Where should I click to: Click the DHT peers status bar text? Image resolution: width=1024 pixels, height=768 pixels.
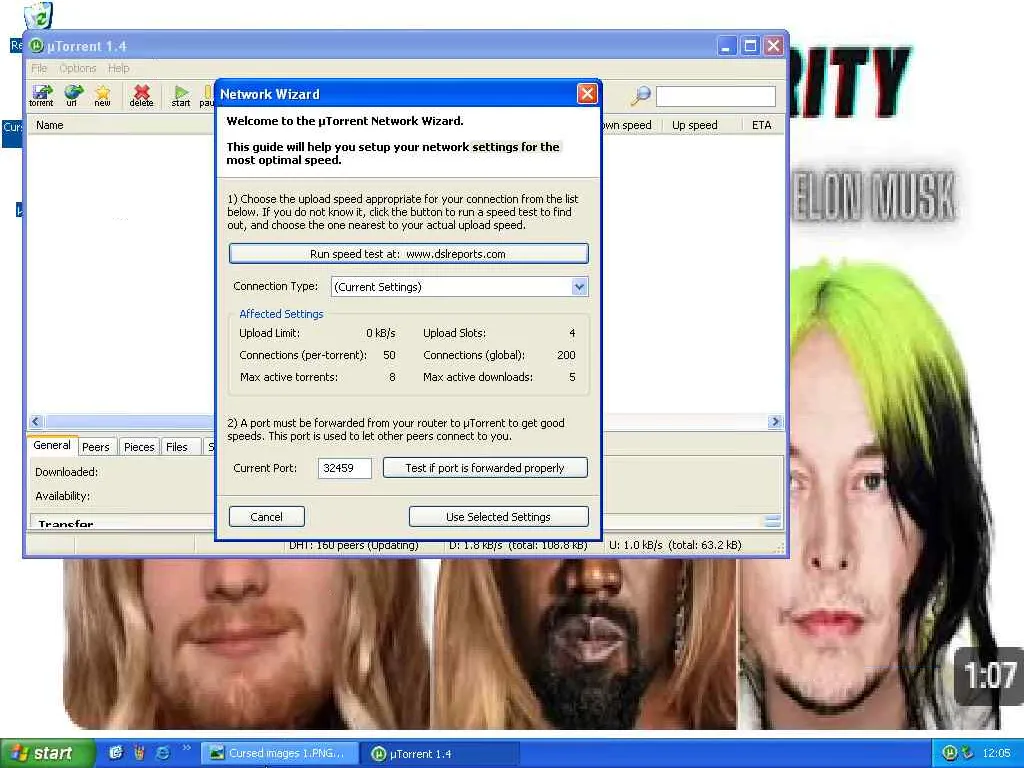pyautogui.click(x=353, y=545)
